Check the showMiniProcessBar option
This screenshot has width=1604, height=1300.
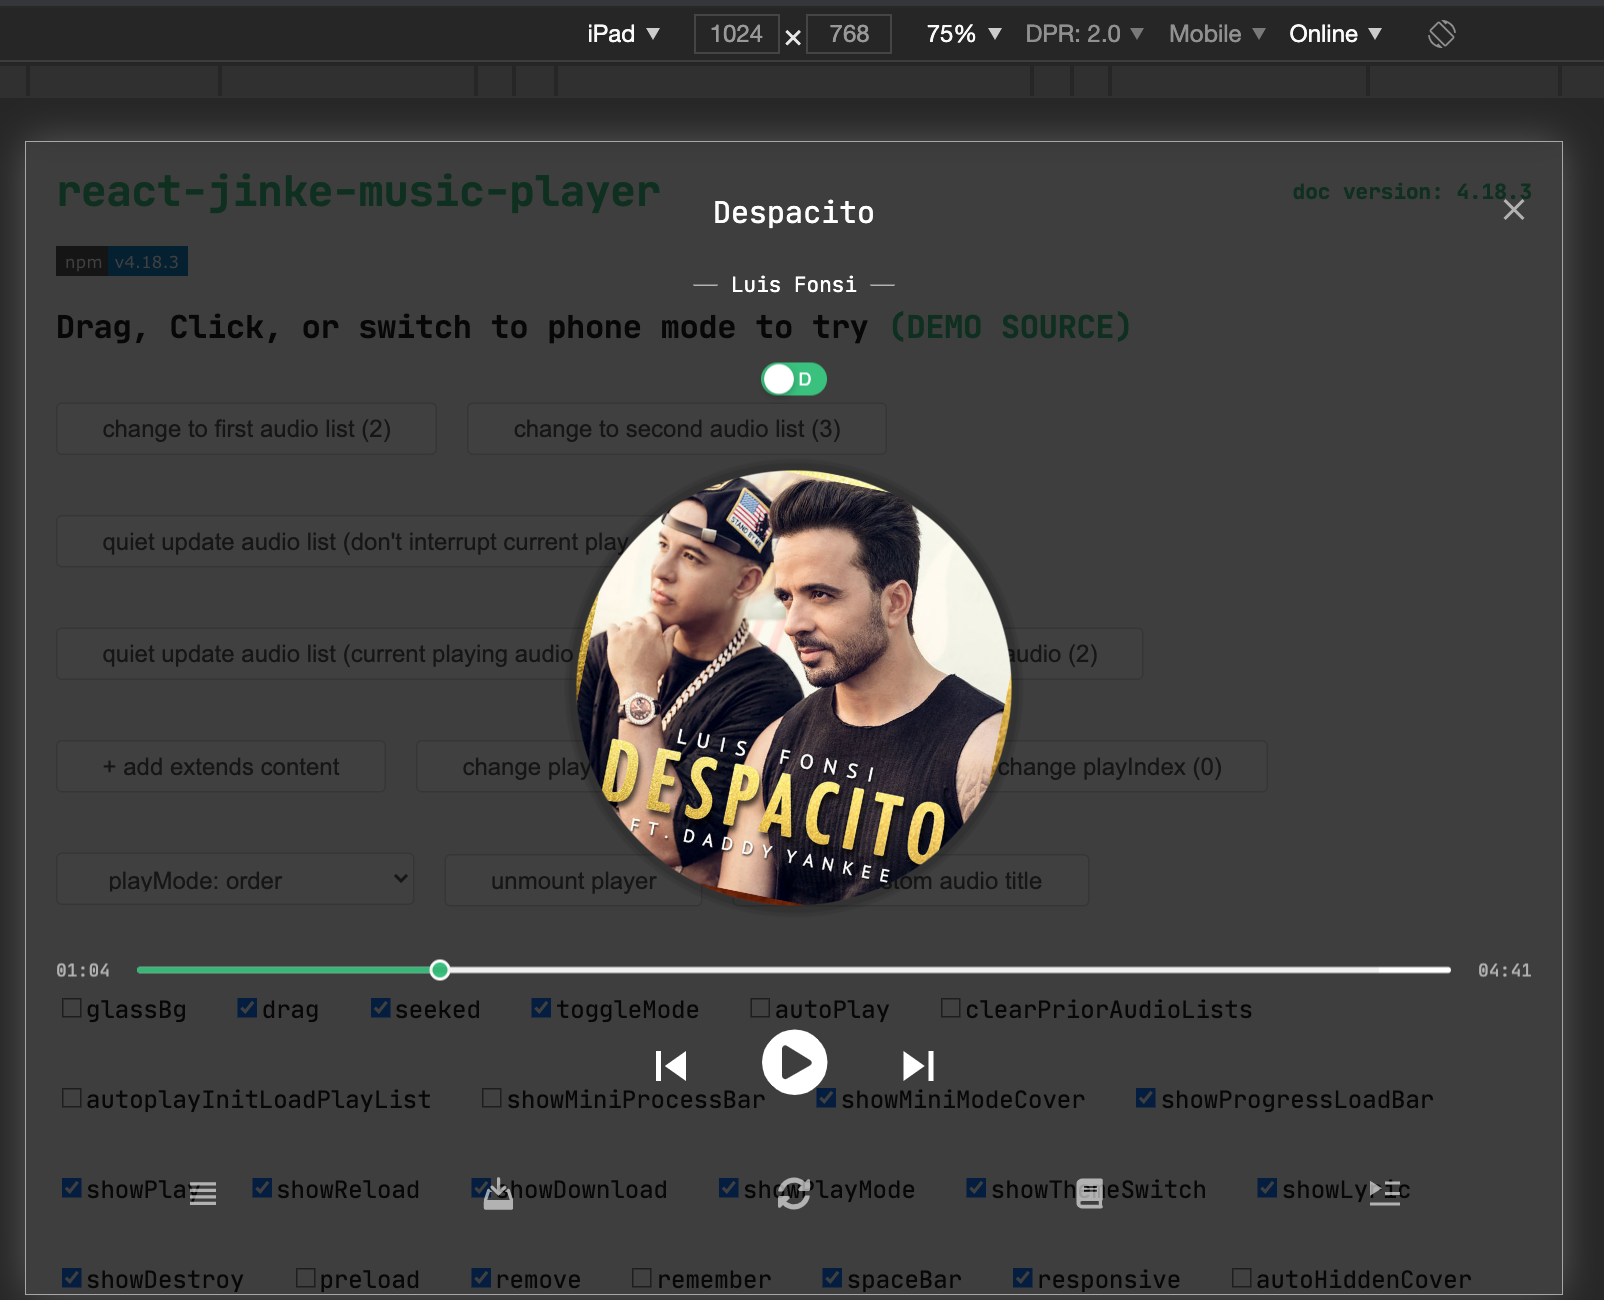coord(492,1098)
